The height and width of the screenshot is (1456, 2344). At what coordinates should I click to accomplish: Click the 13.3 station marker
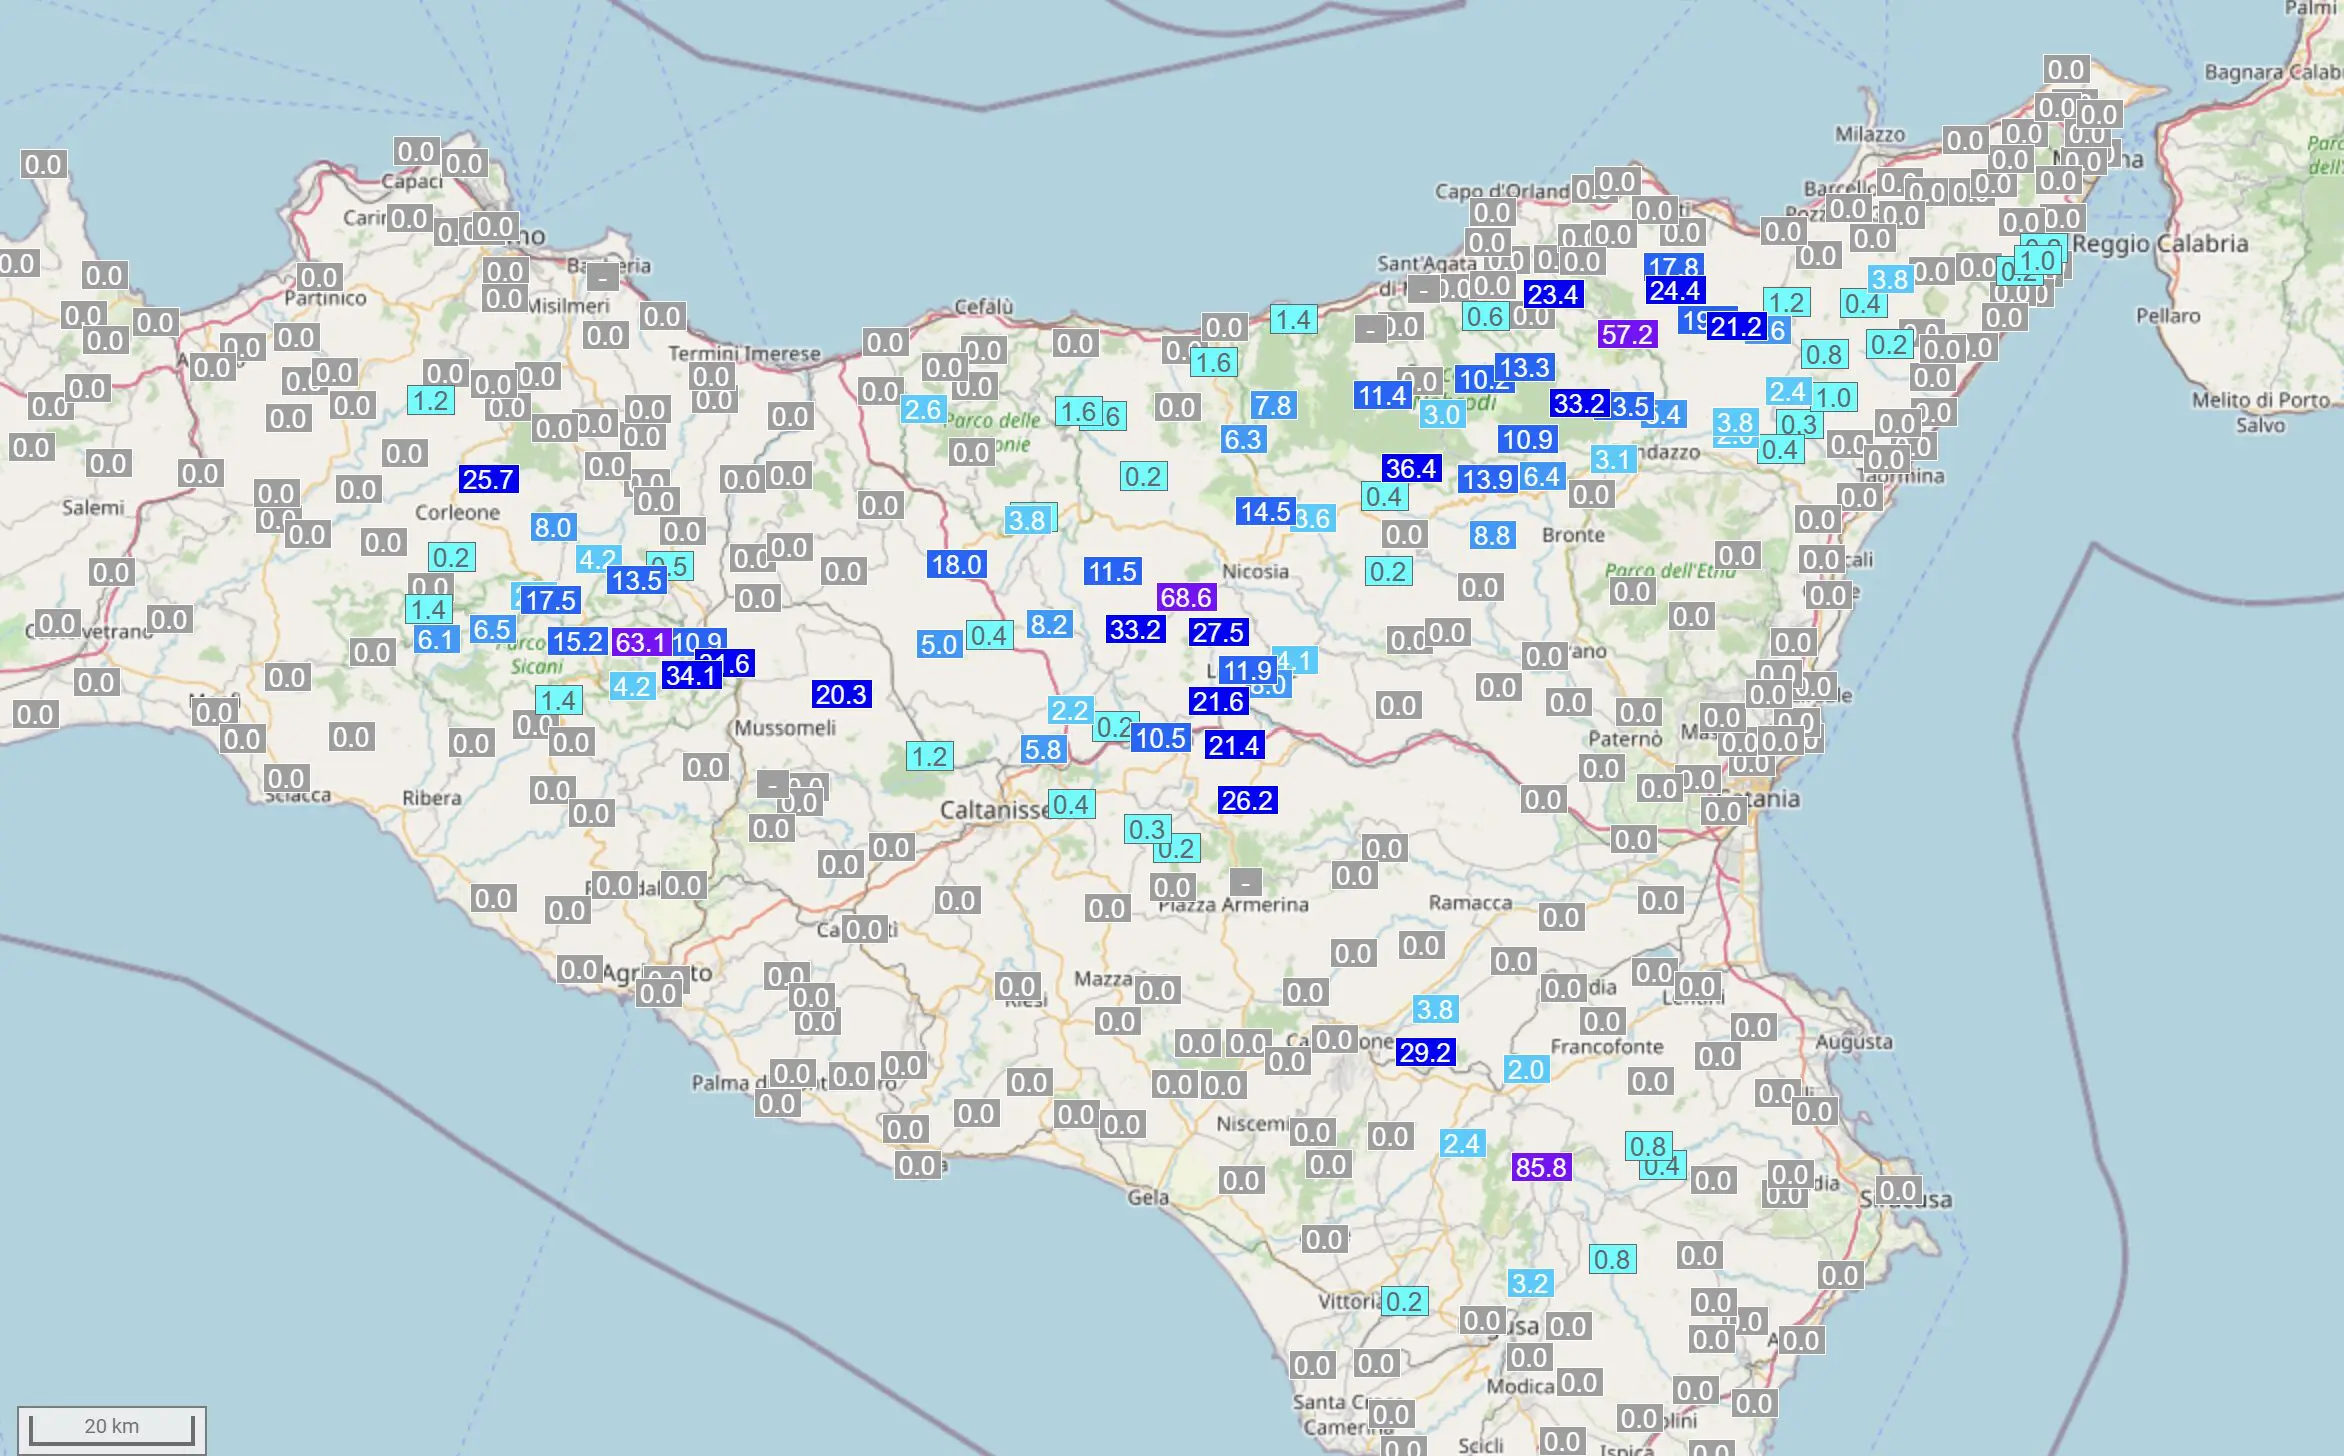(1524, 368)
